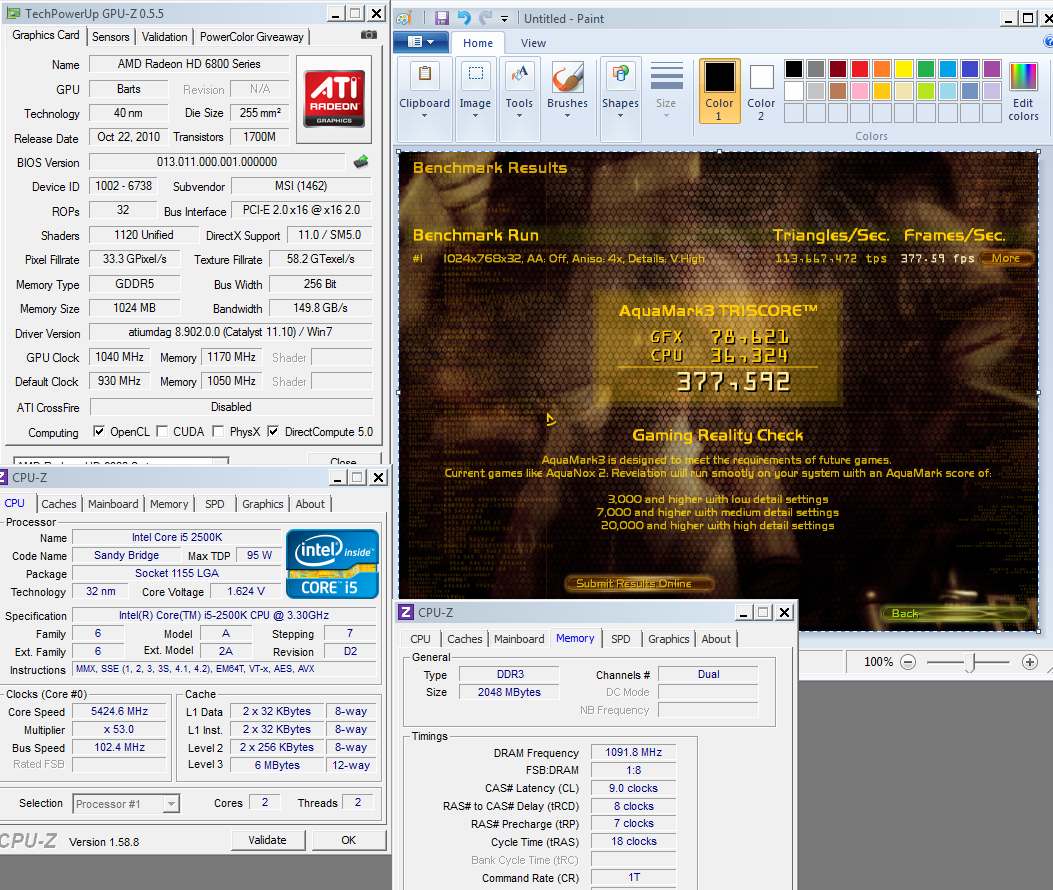Expand the Brushes dropdown arrow
1053x890 pixels.
(x=567, y=116)
